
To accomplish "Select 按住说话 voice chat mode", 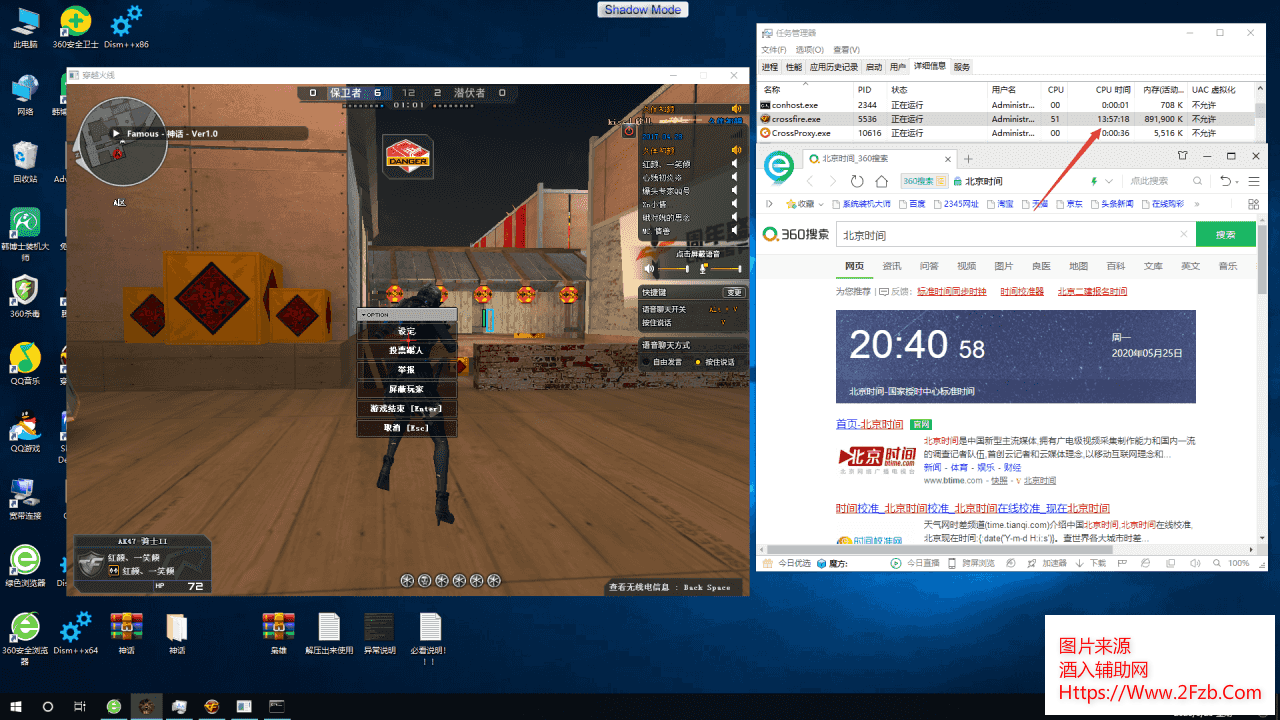I will [x=714, y=362].
